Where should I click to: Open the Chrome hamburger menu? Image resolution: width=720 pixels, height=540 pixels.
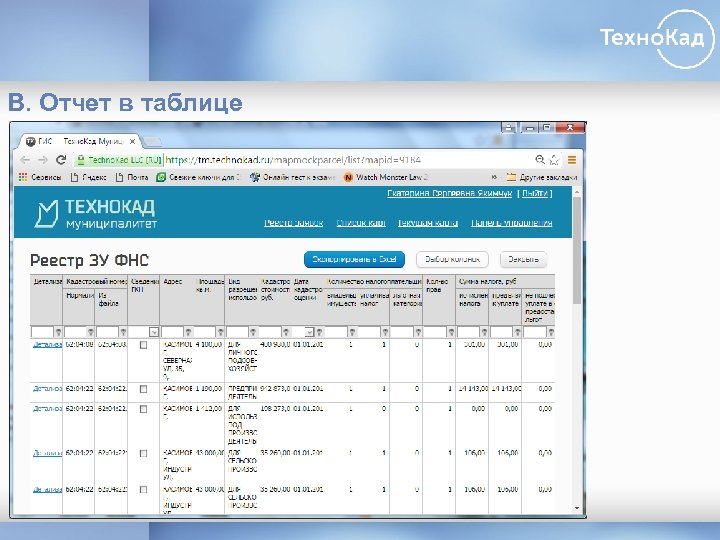[572, 160]
